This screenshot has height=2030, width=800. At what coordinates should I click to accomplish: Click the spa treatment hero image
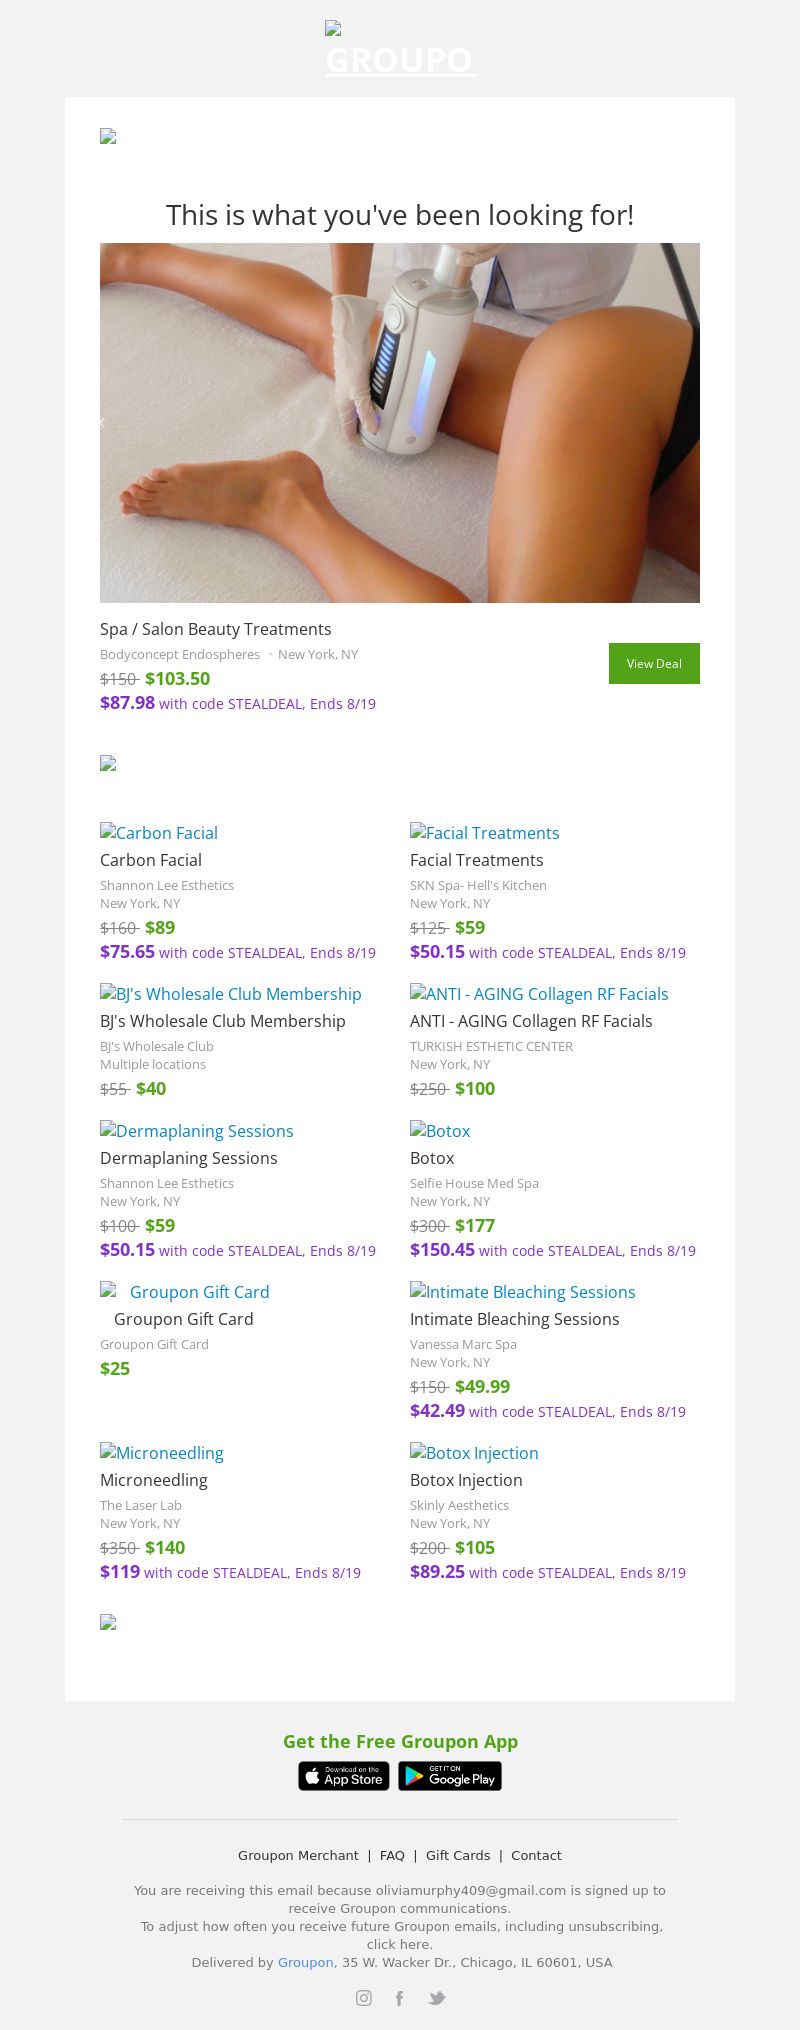(x=400, y=422)
